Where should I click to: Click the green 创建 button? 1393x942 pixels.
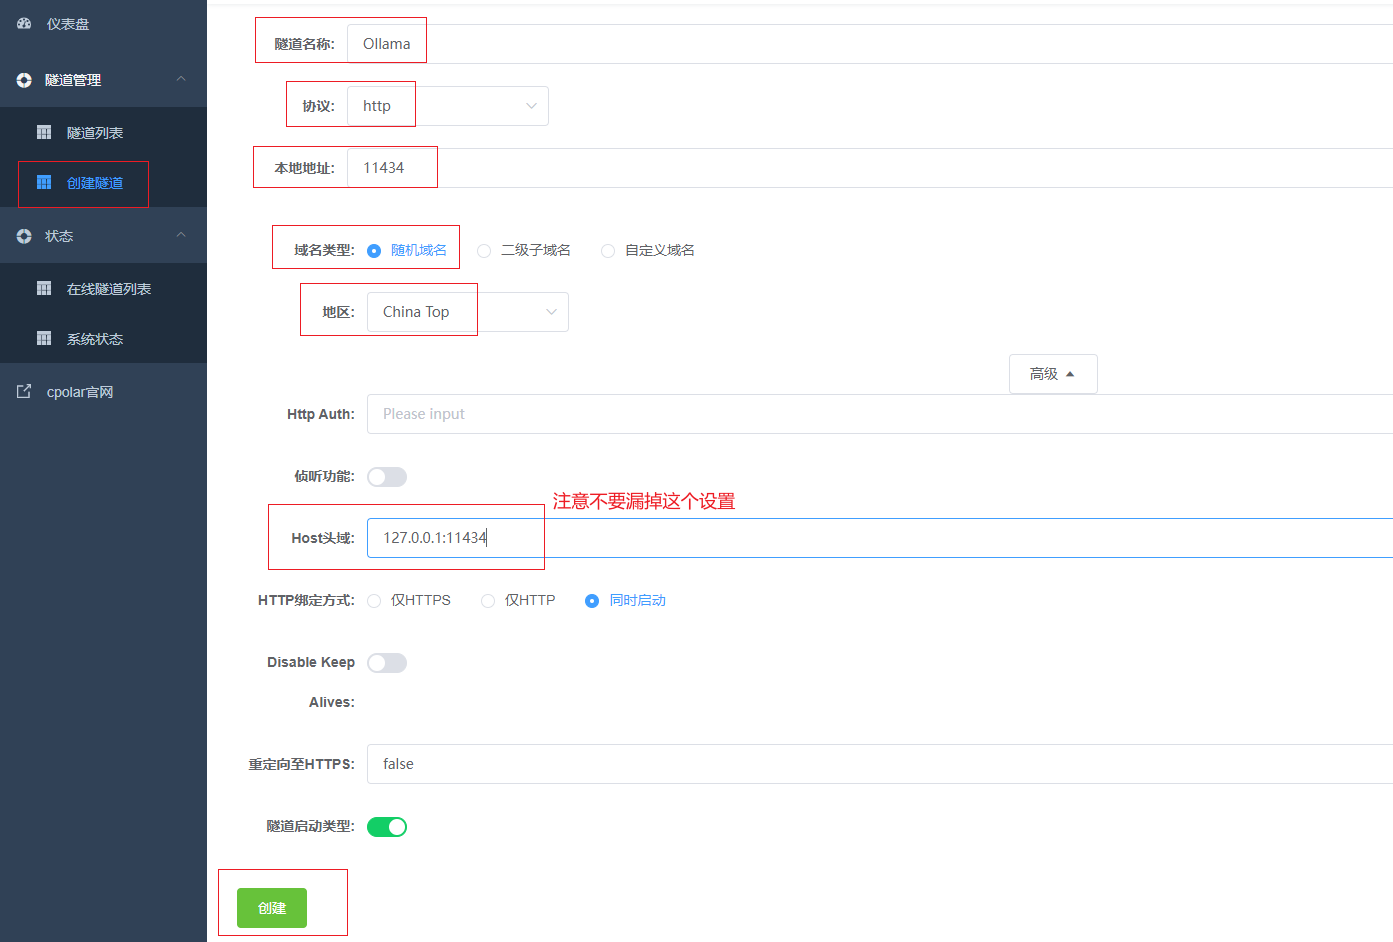tap(272, 908)
